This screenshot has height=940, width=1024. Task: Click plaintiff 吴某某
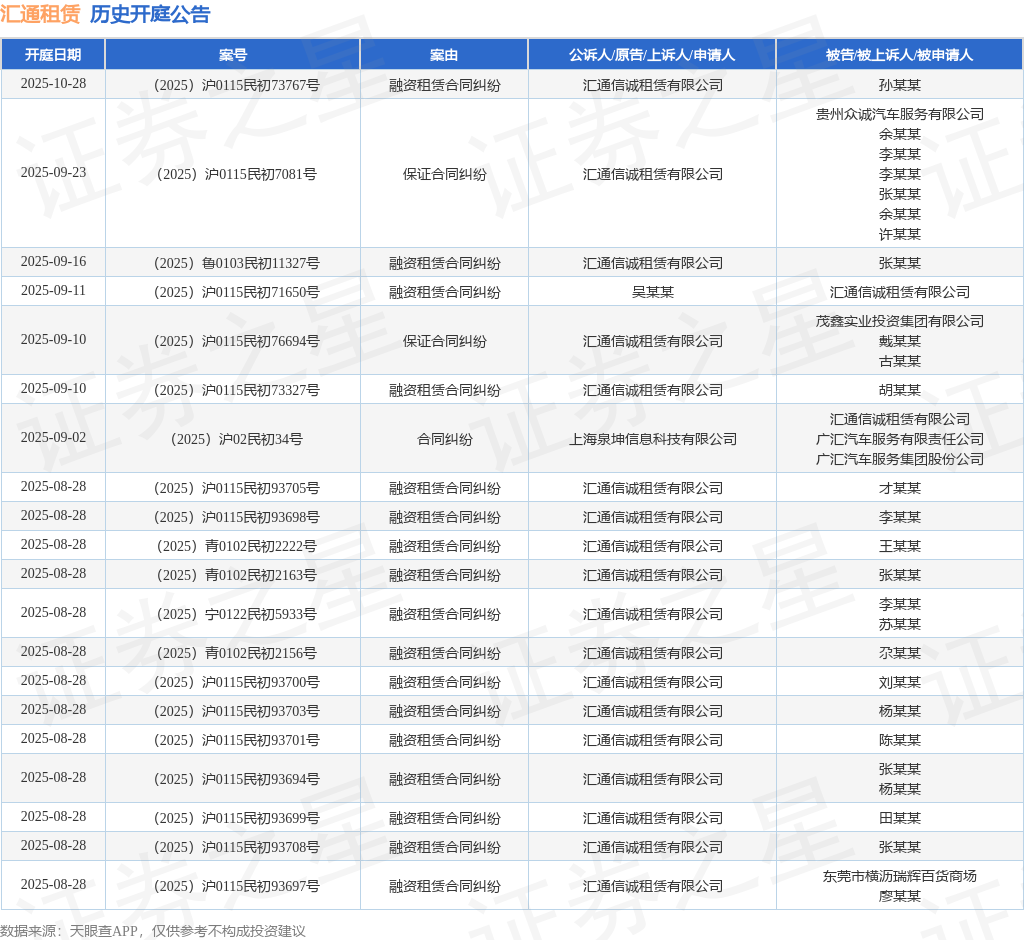point(652,292)
